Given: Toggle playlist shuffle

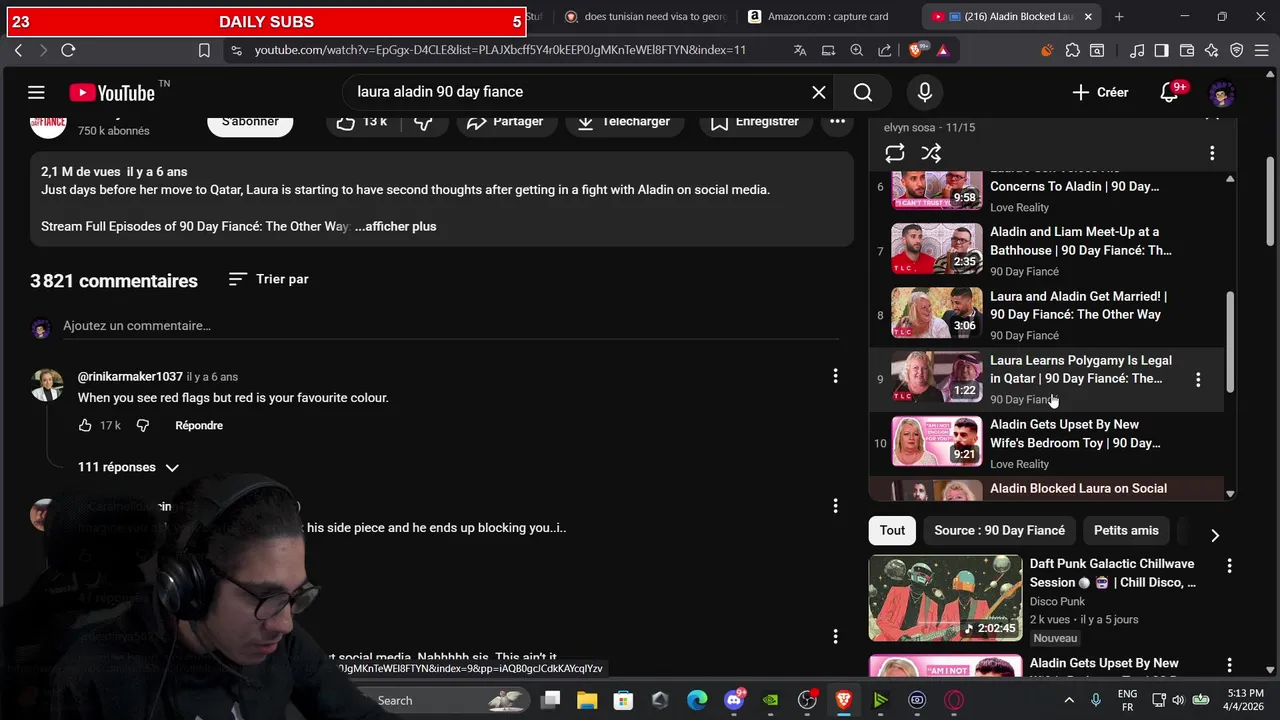Looking at the screenshot, I should (x=931, y=153).
